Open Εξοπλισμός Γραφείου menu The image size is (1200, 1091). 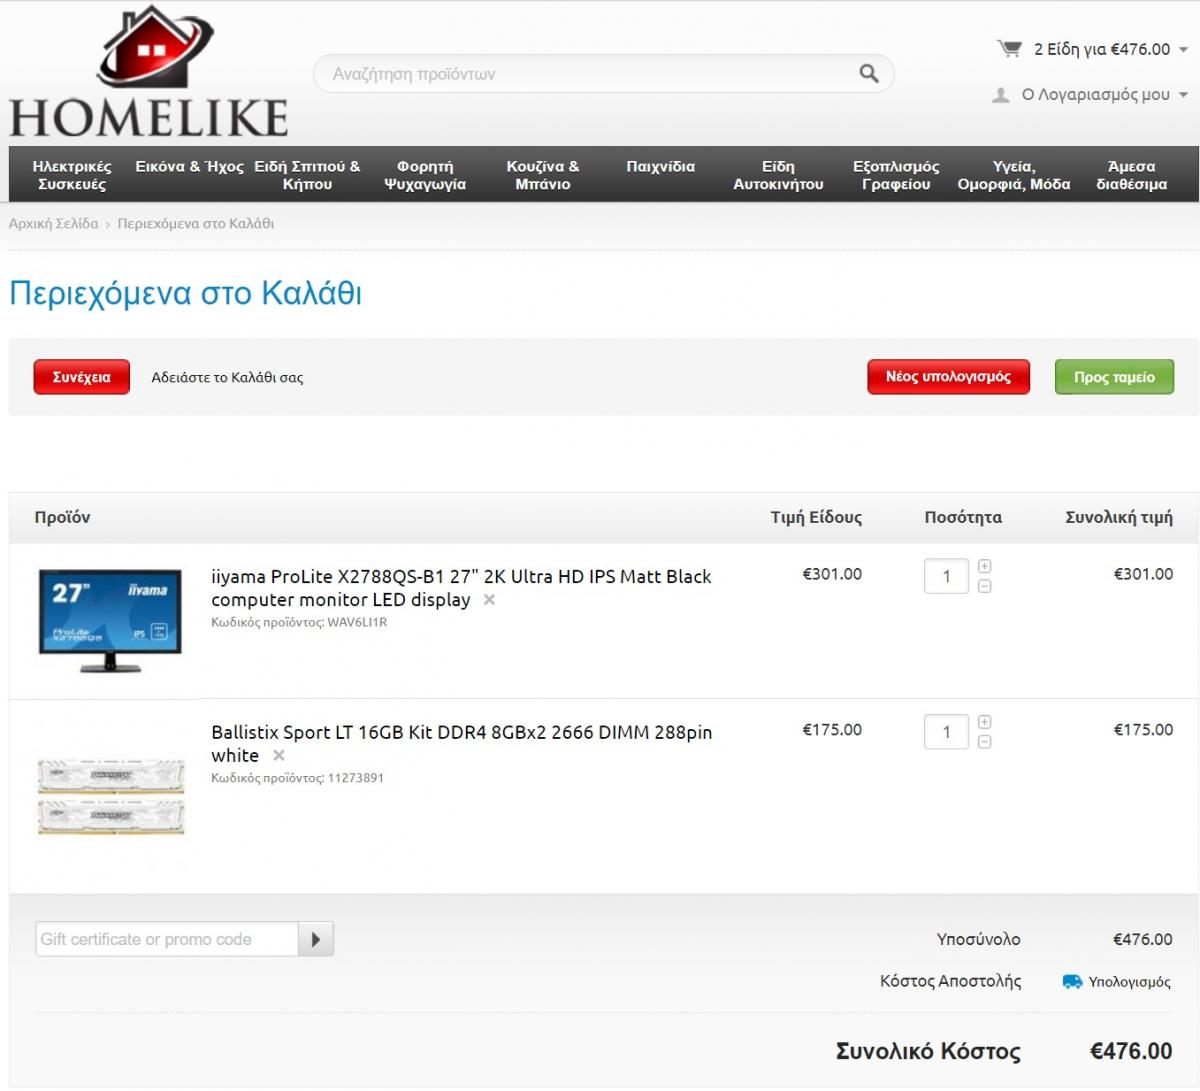click(x=896, y=175)
